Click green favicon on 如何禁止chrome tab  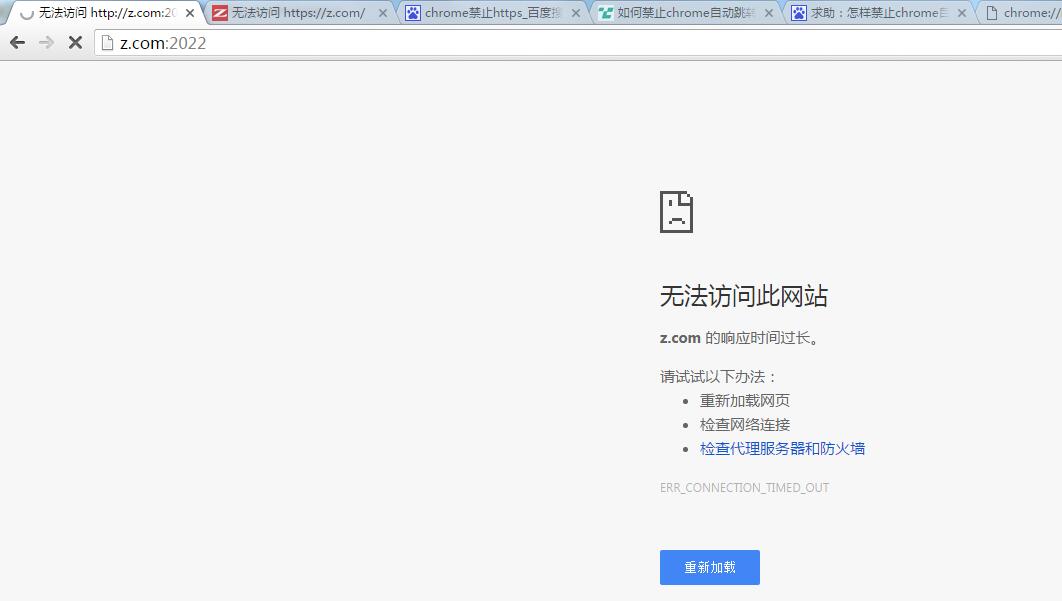tap(606, 13)
